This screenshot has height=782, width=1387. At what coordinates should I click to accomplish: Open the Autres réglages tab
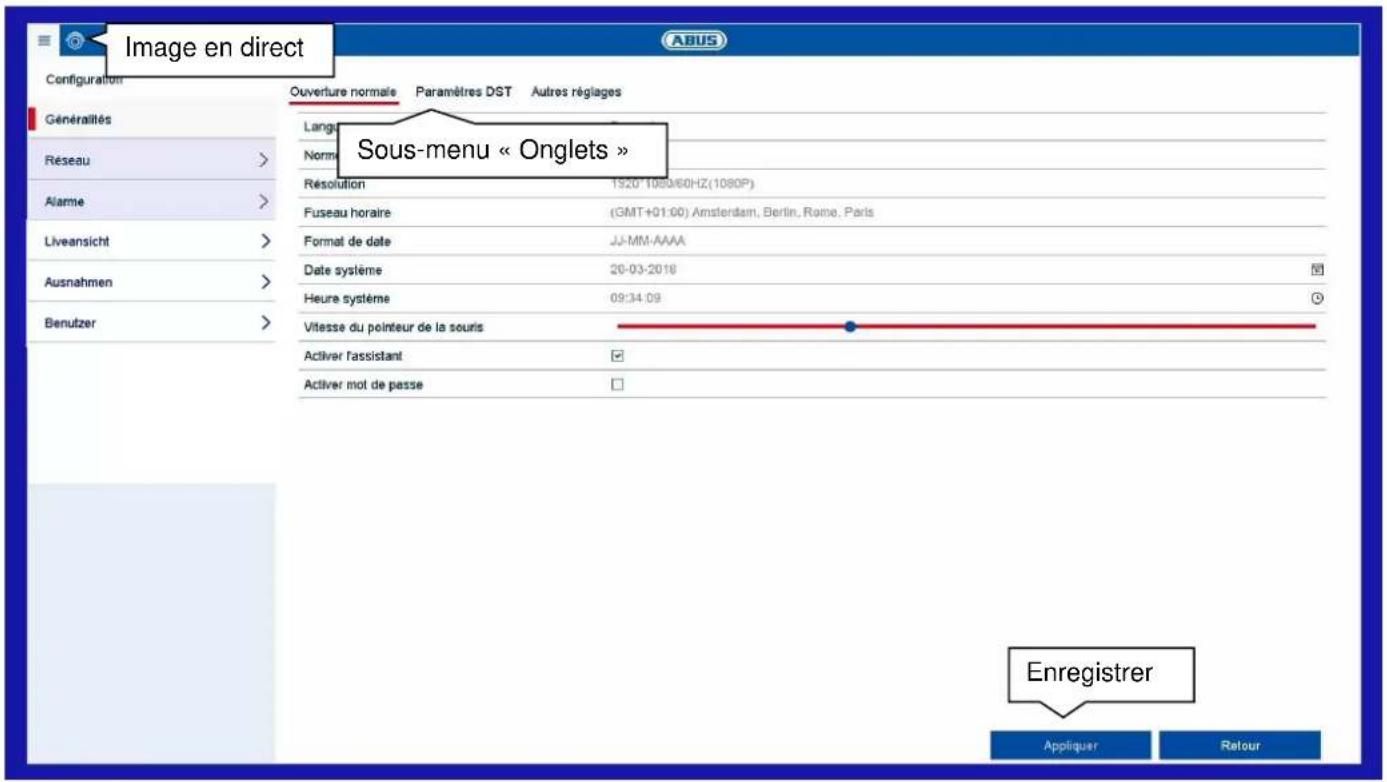[576, 92]
